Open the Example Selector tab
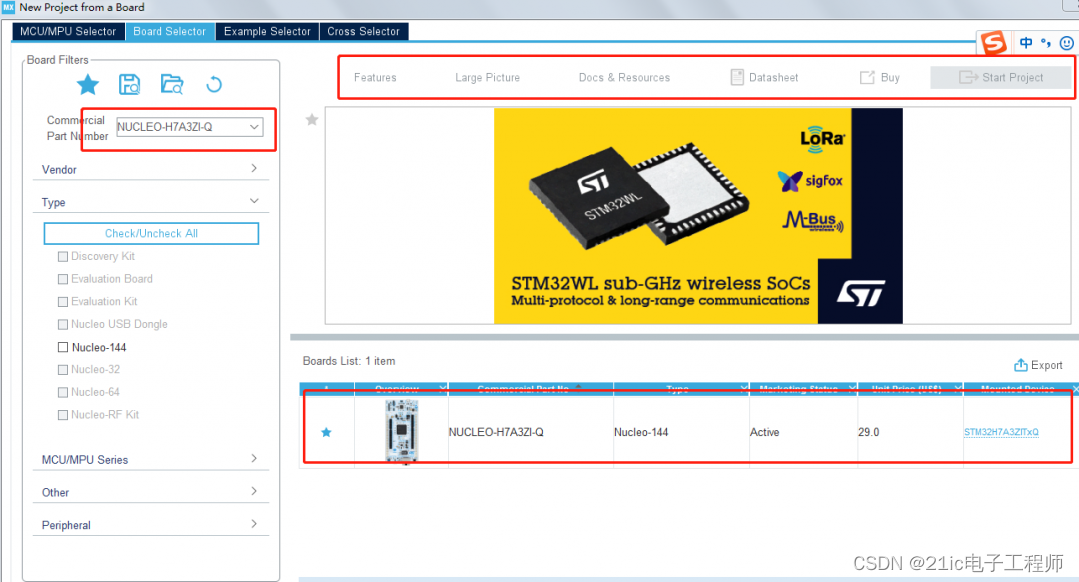The image size is (1079, 582). [x=267, y=32]
